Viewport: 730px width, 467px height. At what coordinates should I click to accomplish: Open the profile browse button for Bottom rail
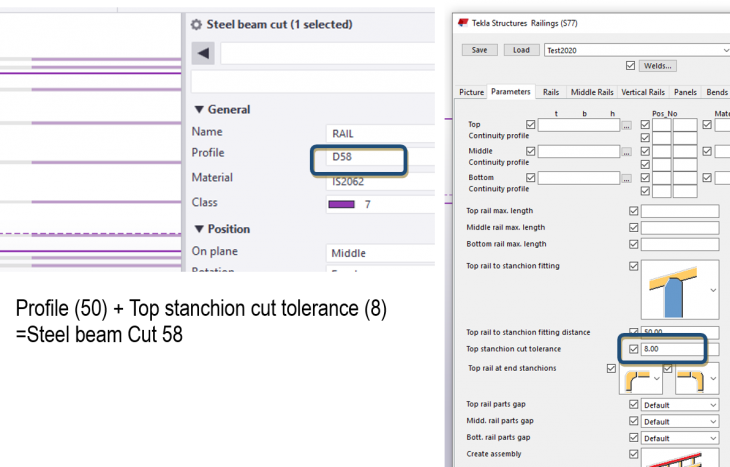tap(627, 179)
